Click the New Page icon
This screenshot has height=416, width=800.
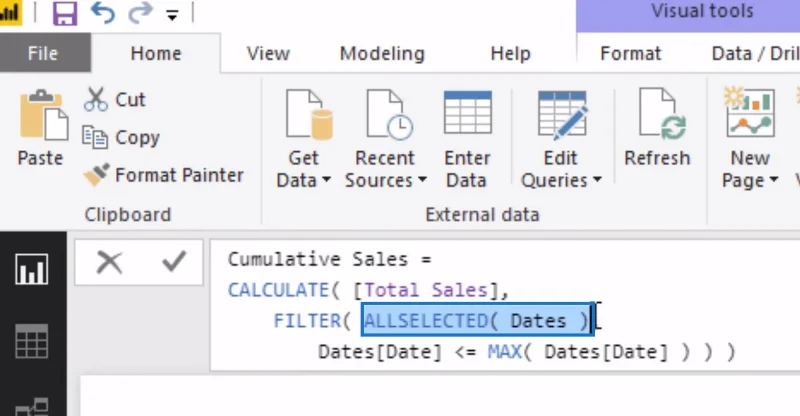tap(750, 112)
